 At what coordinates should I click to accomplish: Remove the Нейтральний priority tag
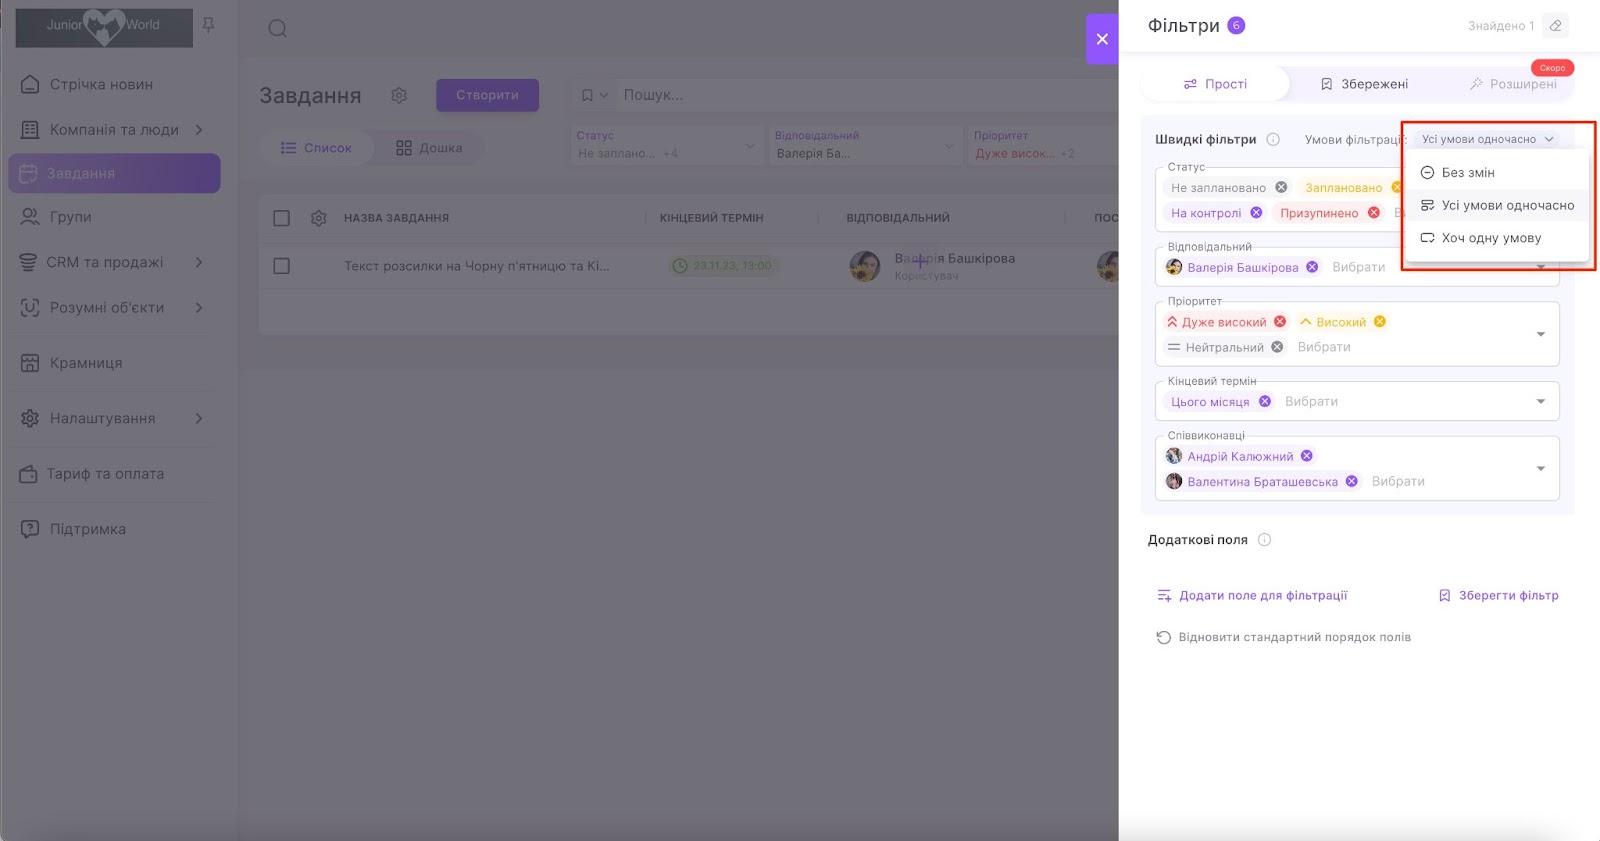click(x=1277, y=347)
